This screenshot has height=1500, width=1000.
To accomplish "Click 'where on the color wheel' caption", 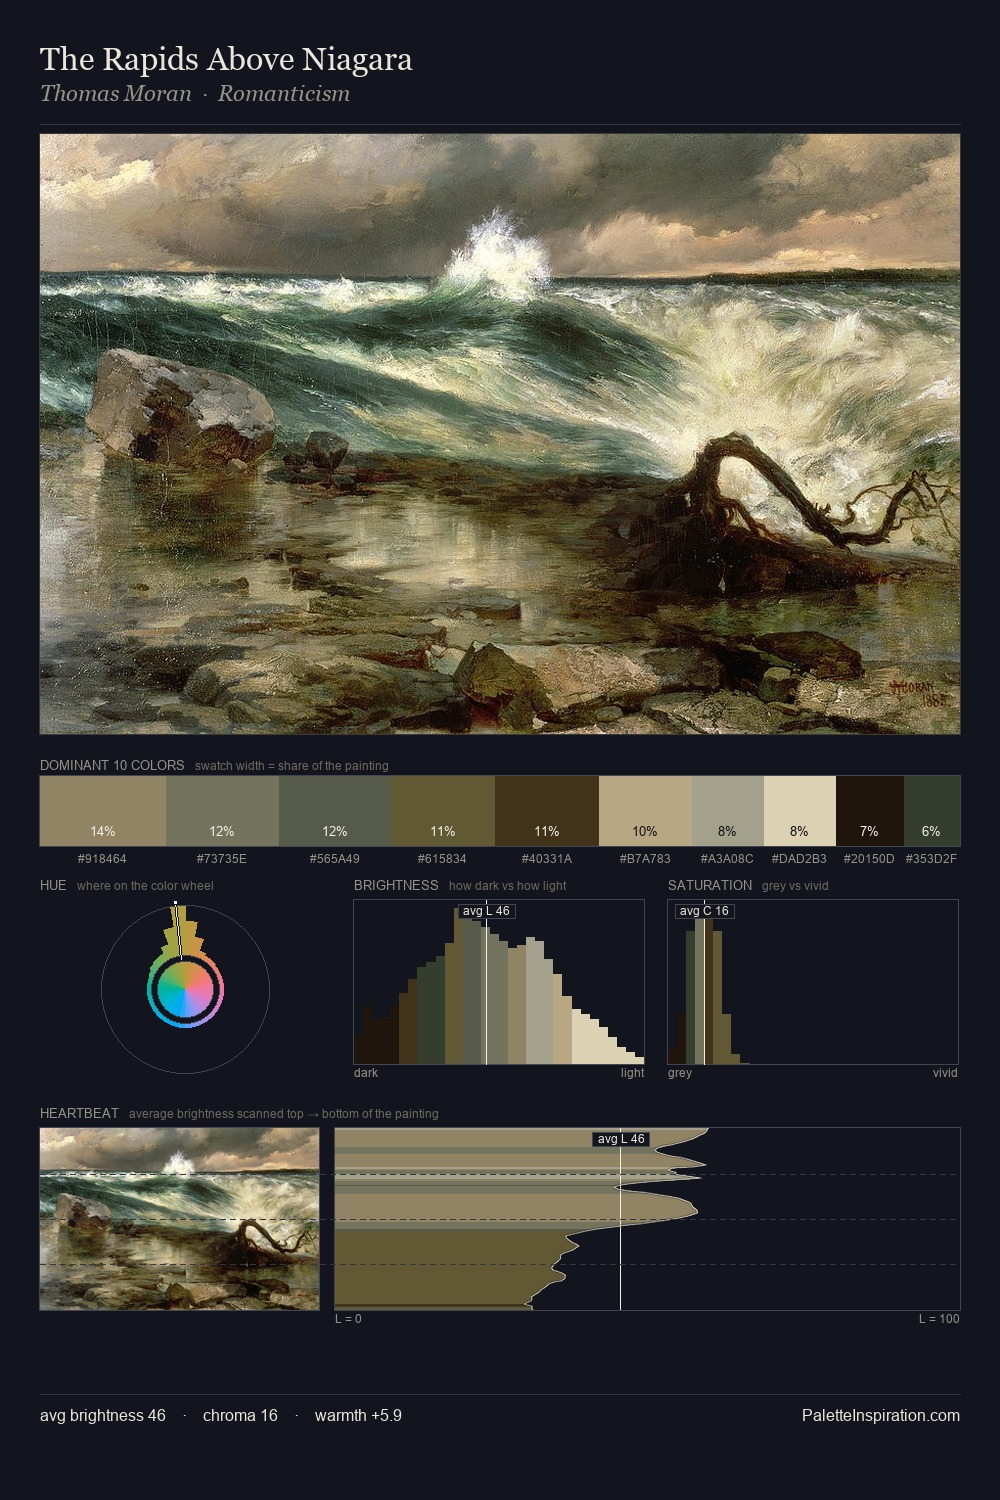I will [145, 886].
